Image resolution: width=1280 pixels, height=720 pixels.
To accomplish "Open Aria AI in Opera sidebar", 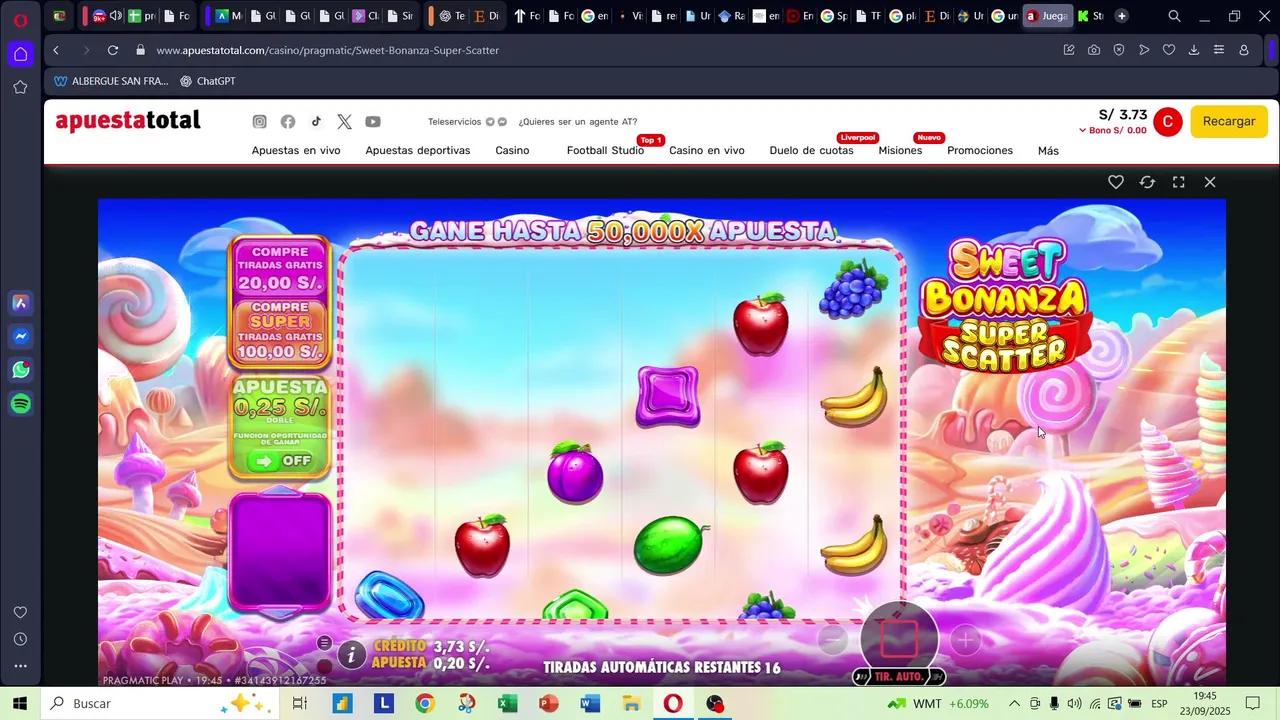I will point(20,303).
